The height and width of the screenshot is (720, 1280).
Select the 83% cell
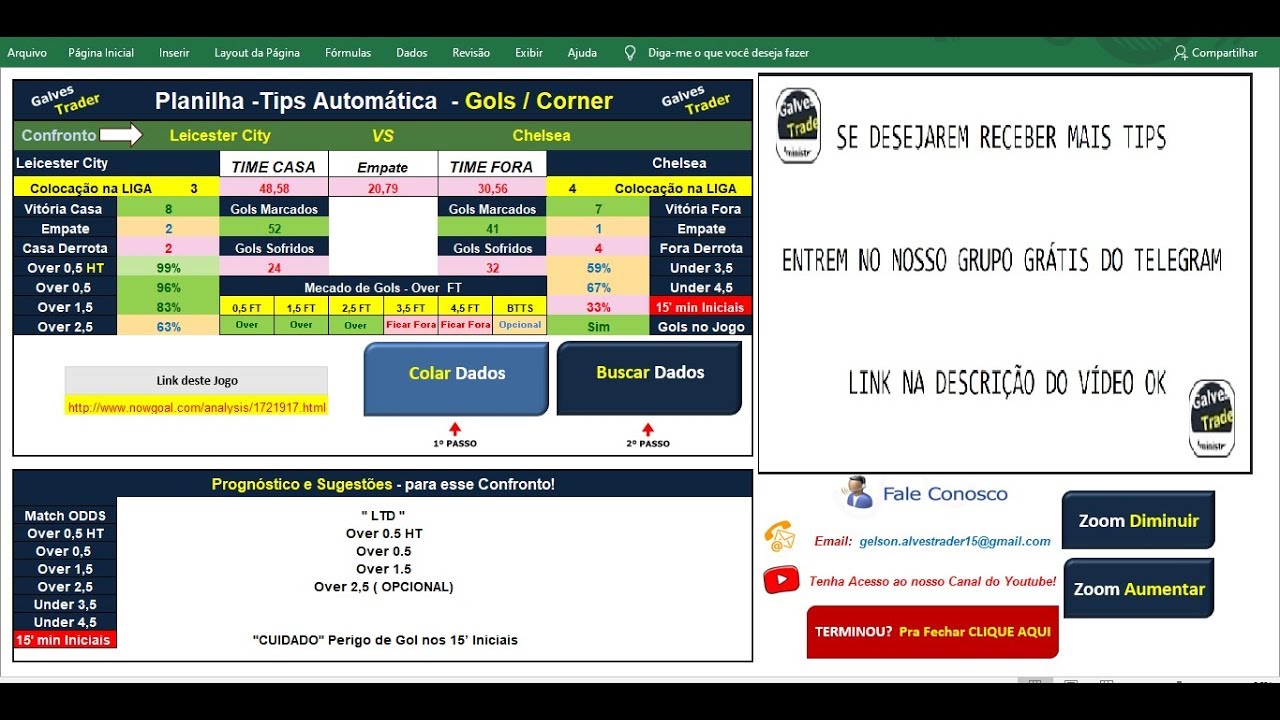[x=168, y=307]
